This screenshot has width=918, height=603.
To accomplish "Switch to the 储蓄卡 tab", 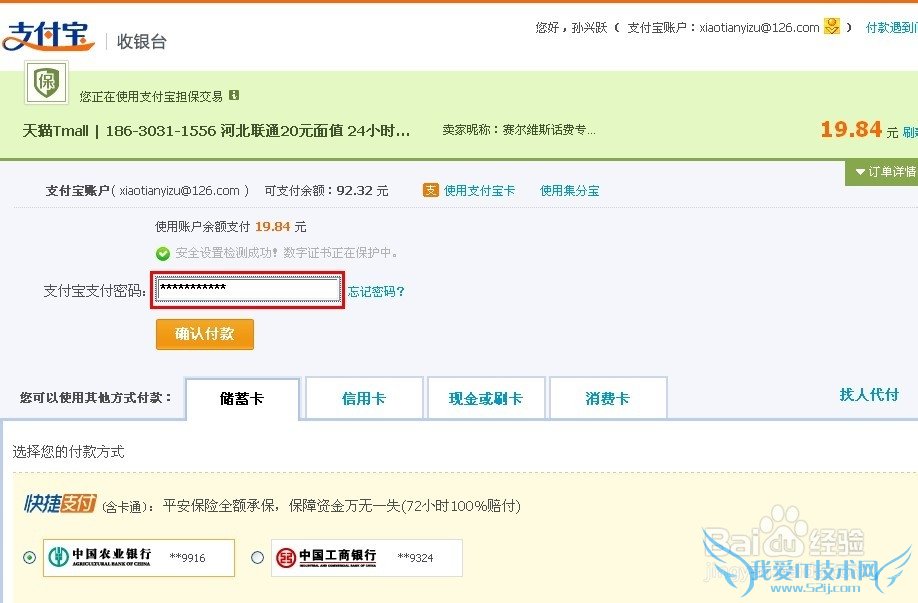I will pyautogui.click(x=242, y=399).
